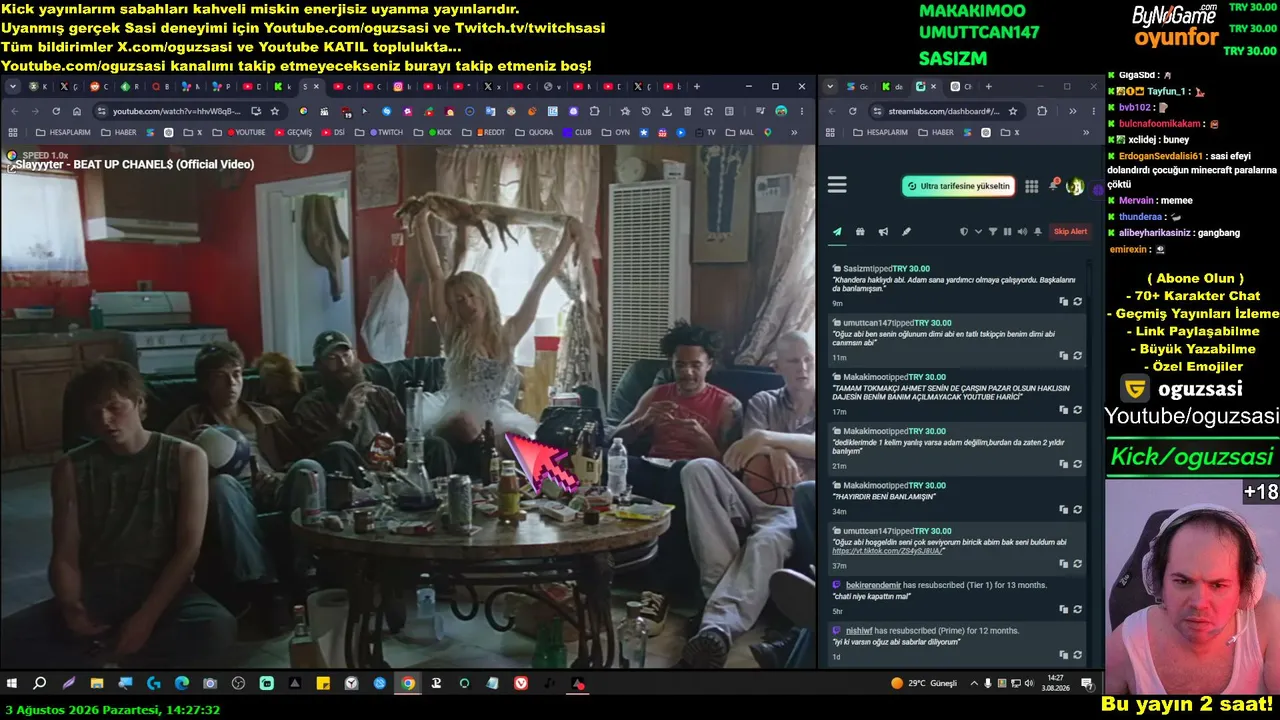The image size is (1280, 720).
Task: Replay Makakimoo's 34m tip alert
Action: pos(1077,509)
